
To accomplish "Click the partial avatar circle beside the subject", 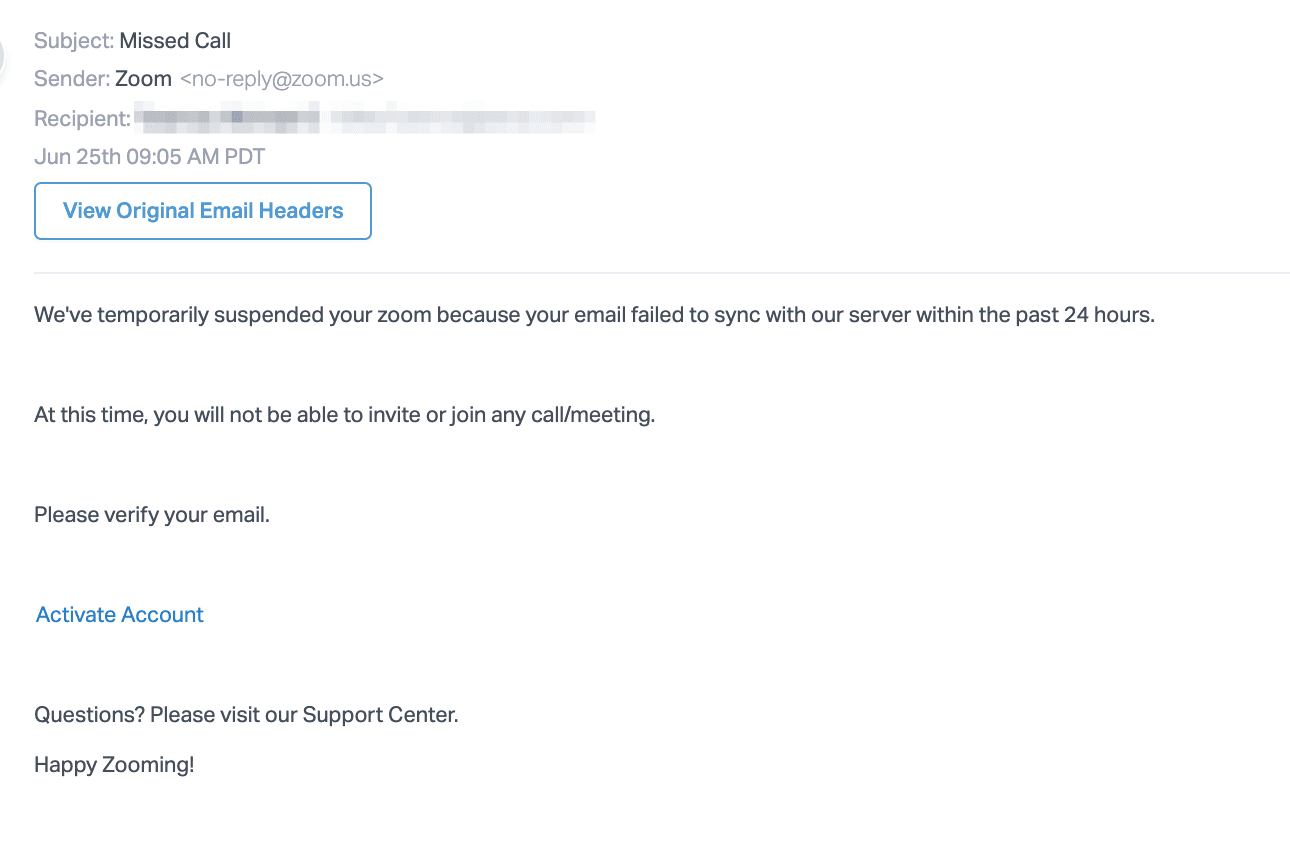I will pyautogui.click(x=2, y=55).
